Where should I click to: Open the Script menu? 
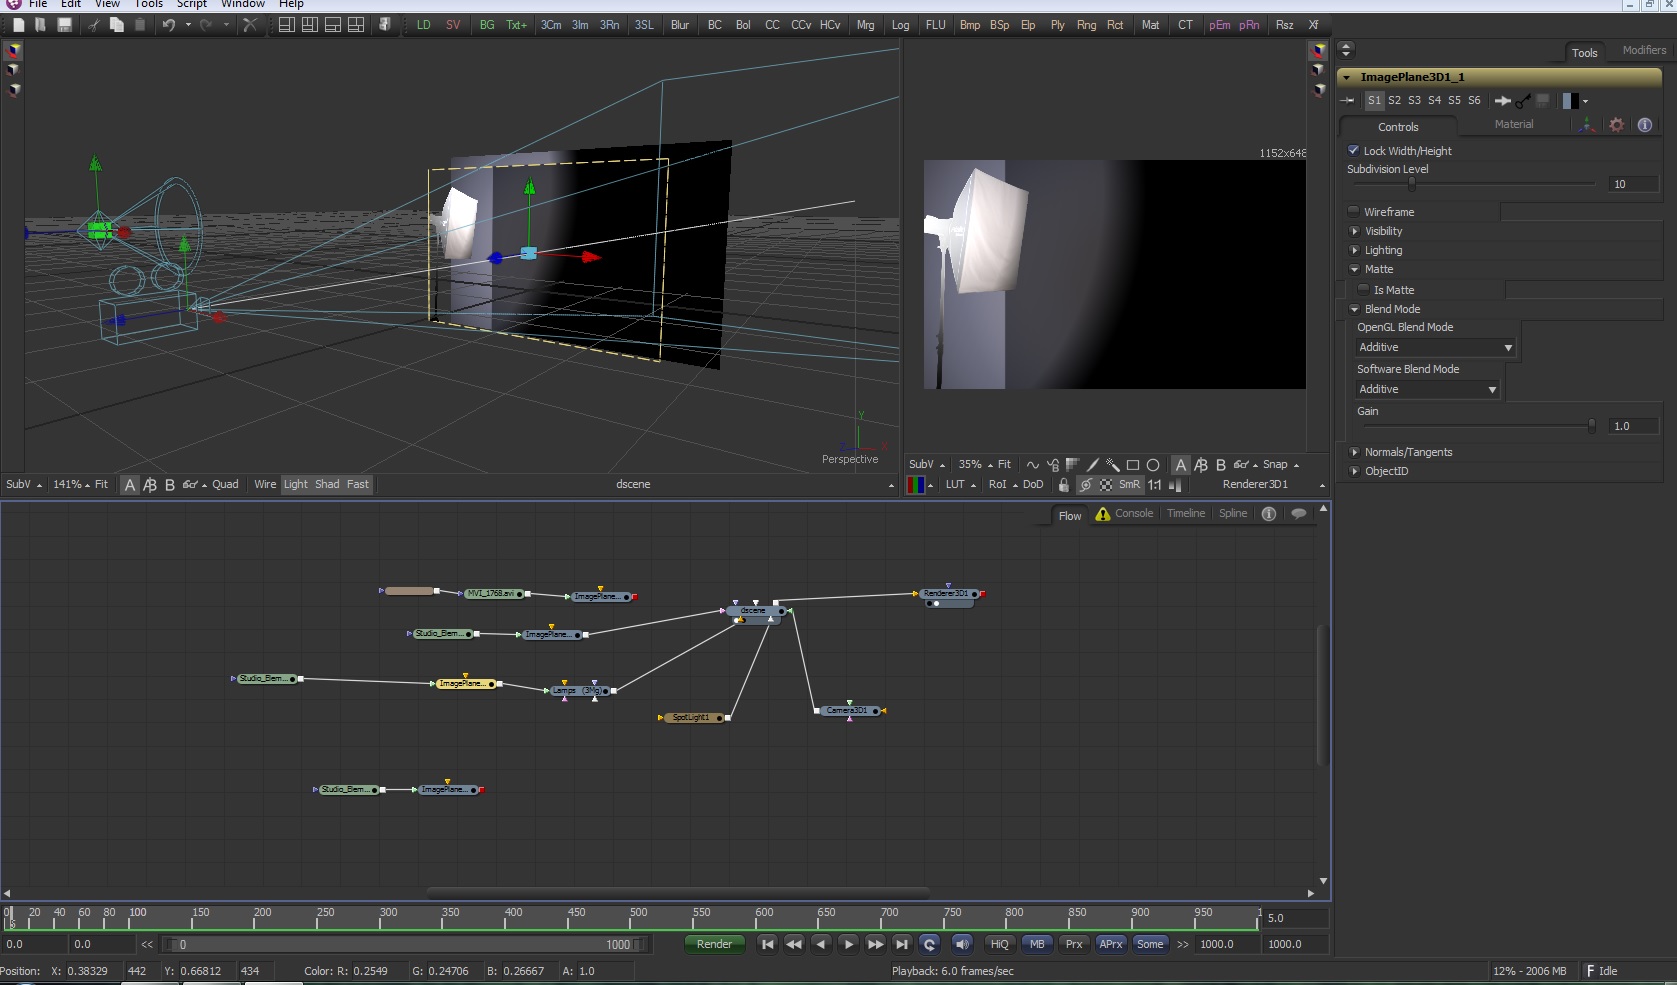pos(192,4)
